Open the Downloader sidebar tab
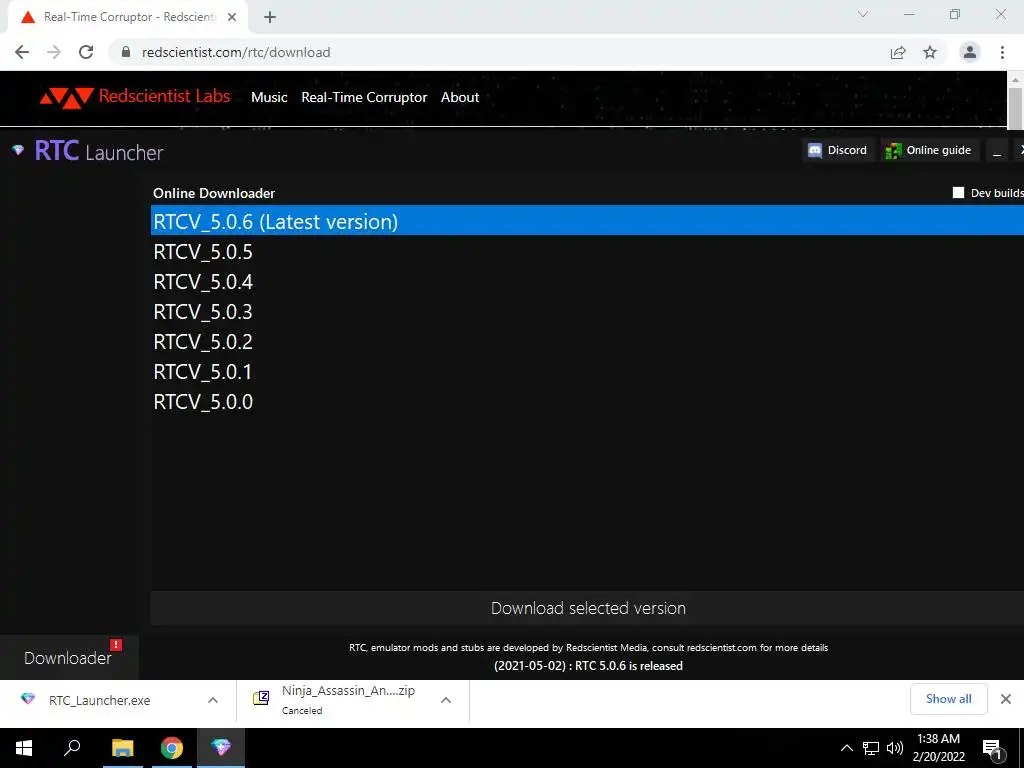Screen dimensions: 1024x768 click(69, 658)
